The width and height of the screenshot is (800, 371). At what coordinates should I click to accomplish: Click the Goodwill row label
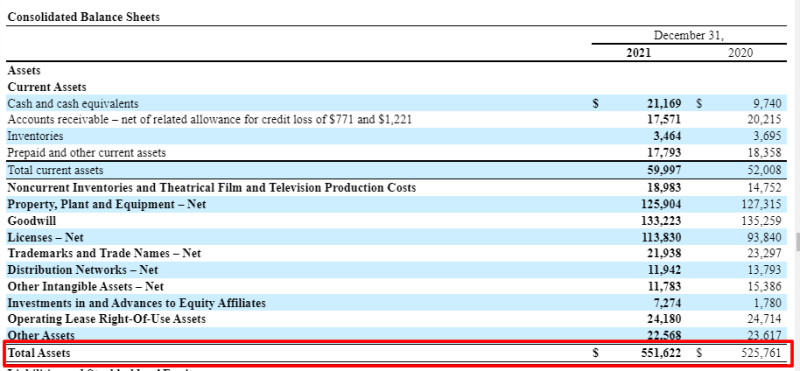click(32, 221)
